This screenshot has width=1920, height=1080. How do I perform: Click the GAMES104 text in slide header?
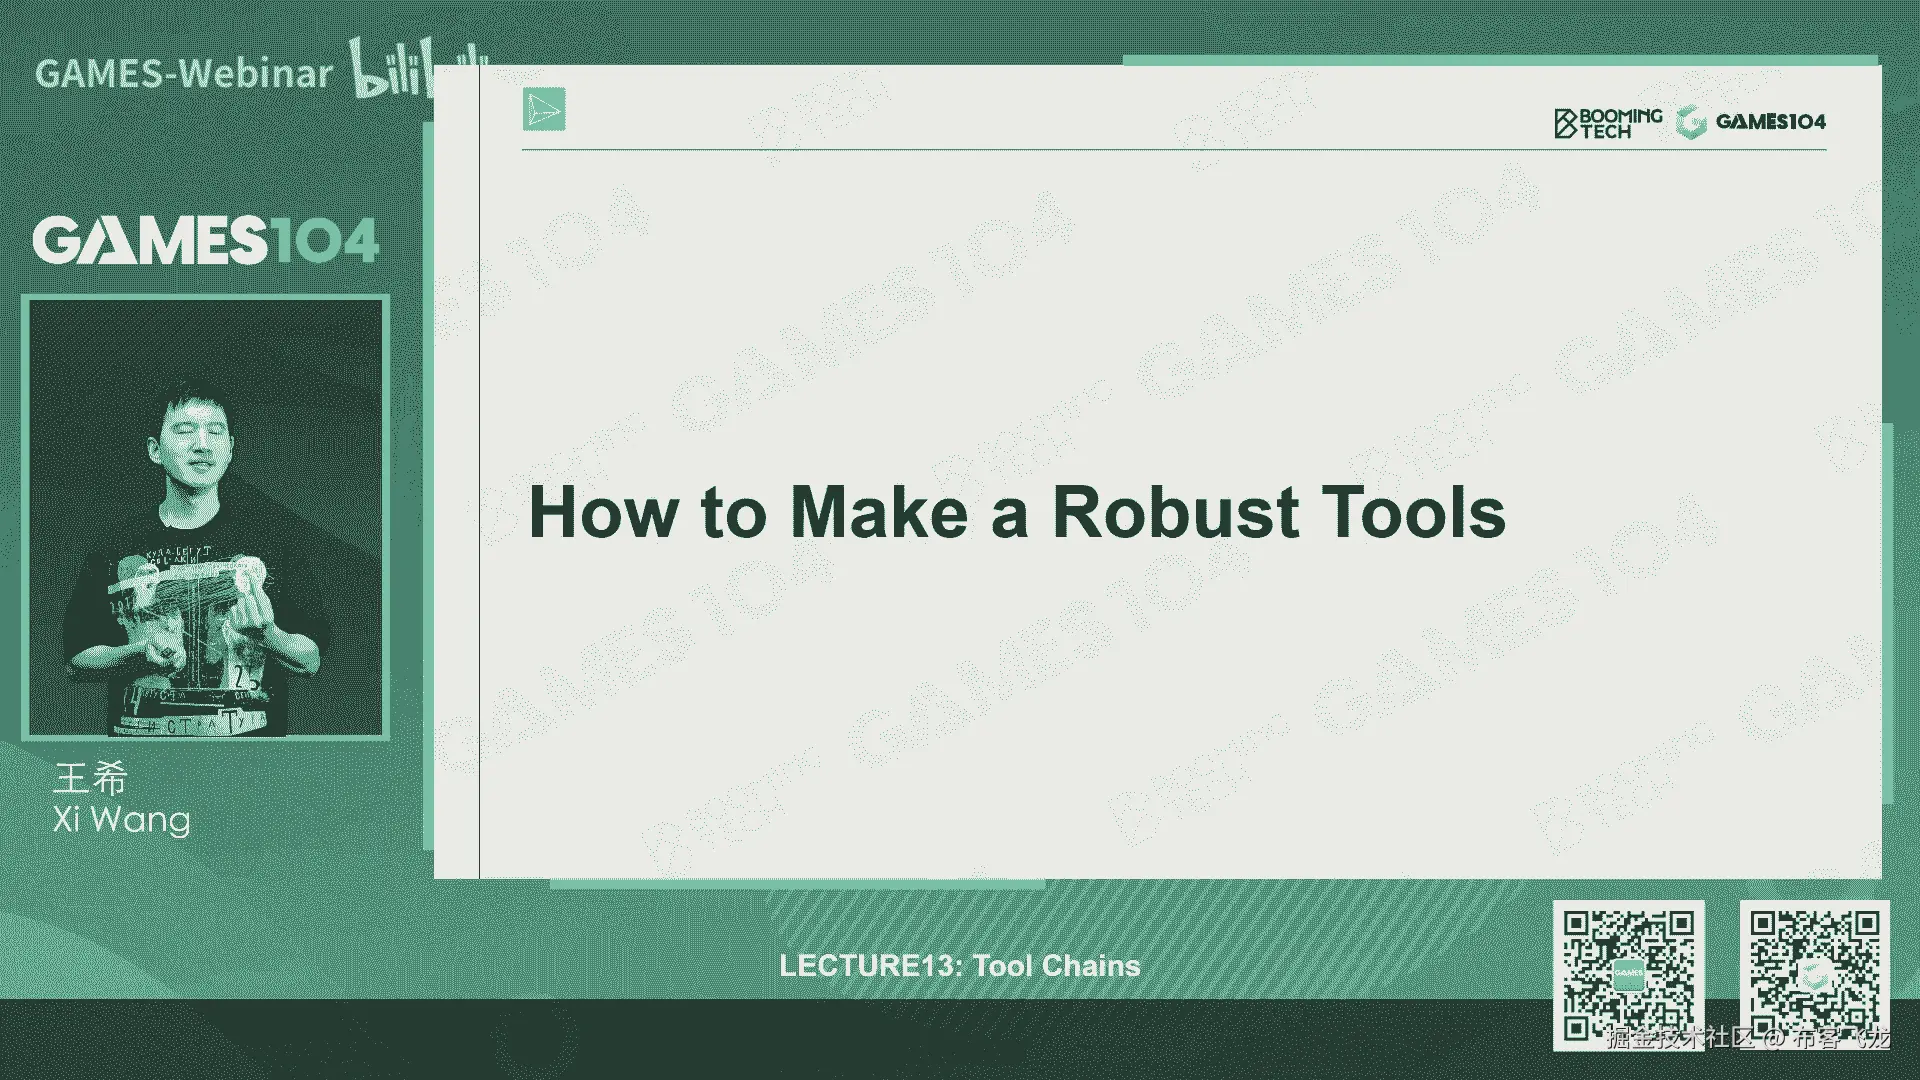click(1770, 122)
